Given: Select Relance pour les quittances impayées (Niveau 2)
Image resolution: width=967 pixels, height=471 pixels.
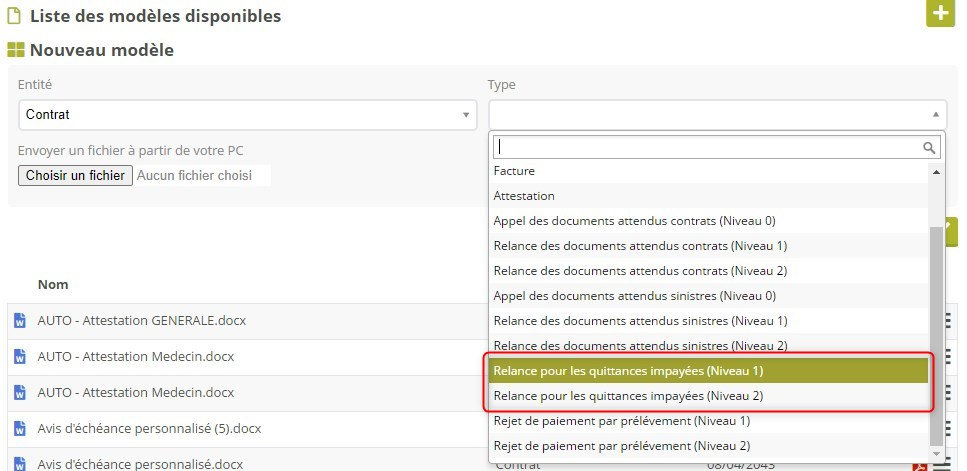Looking at the screenshot, I should point(708,396).
